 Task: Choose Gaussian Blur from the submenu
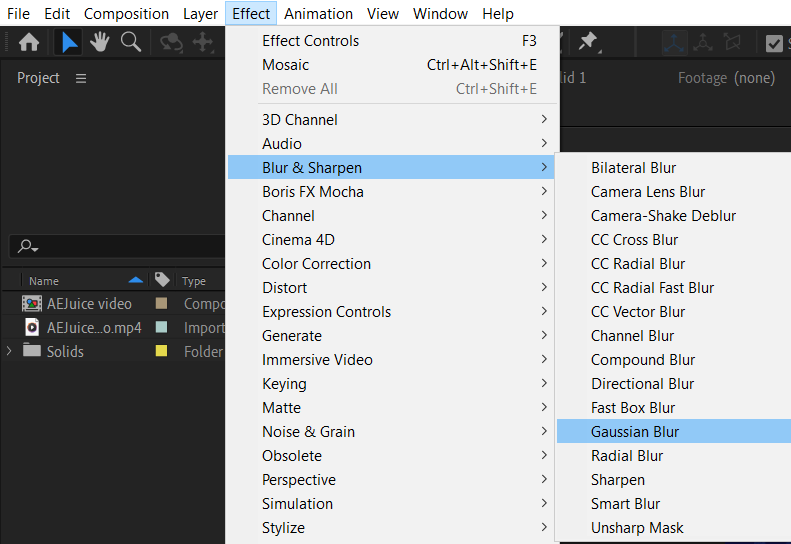click(x=635, y=432)
